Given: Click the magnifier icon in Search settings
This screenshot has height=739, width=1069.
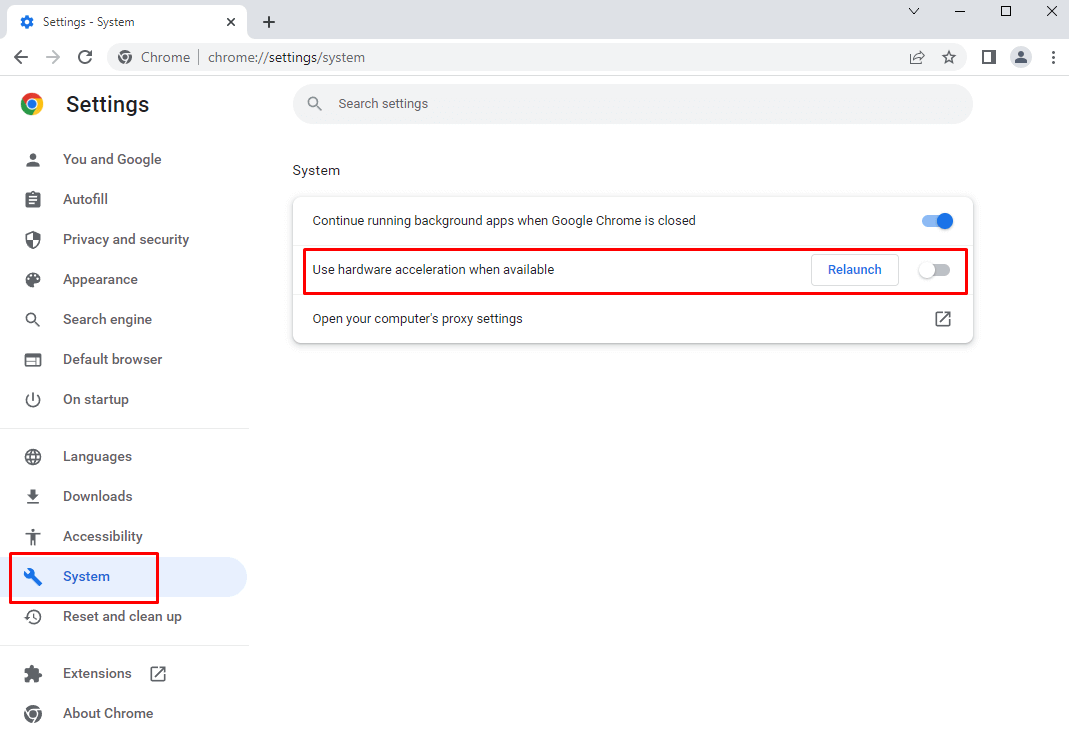Looking at the screenshot, I should pos(315,104).
